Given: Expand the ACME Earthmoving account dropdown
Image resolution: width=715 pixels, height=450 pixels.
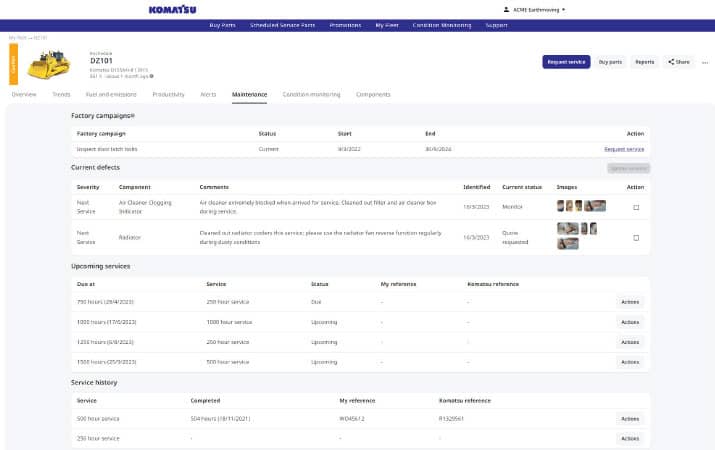Looking at the screenshot, I should pyautogui.click(x=539, y=9).
